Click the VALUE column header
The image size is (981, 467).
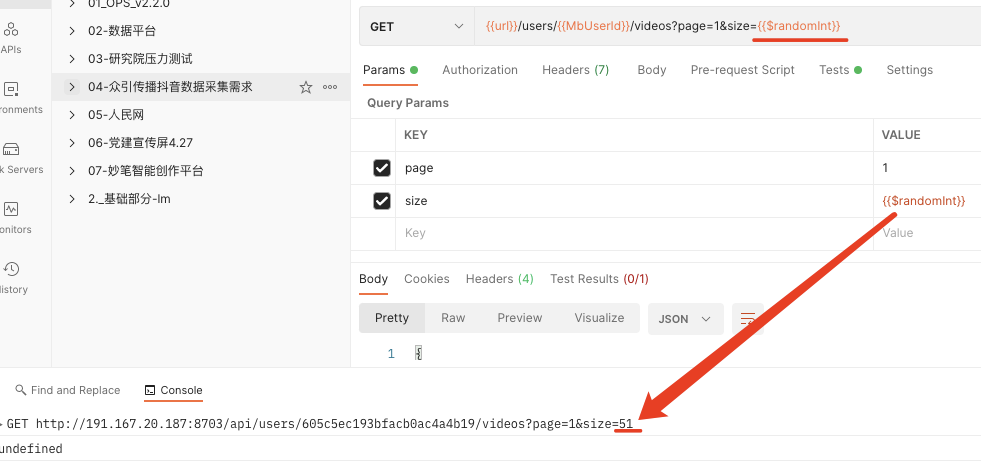(x=901, y=135)
